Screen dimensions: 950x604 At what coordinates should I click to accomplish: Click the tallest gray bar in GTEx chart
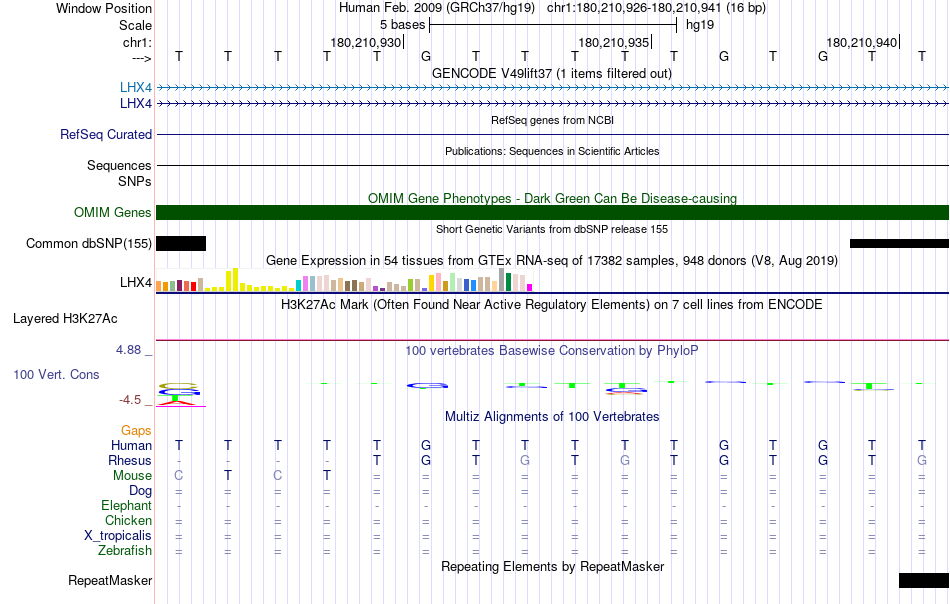point(502,280)
